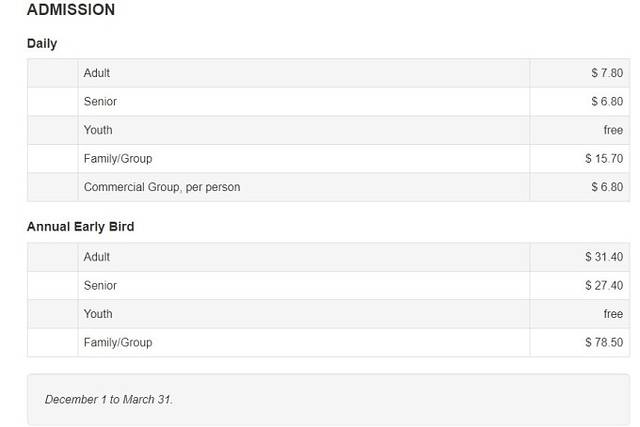Click the Youth label in Daily table

tap(98, 130)
